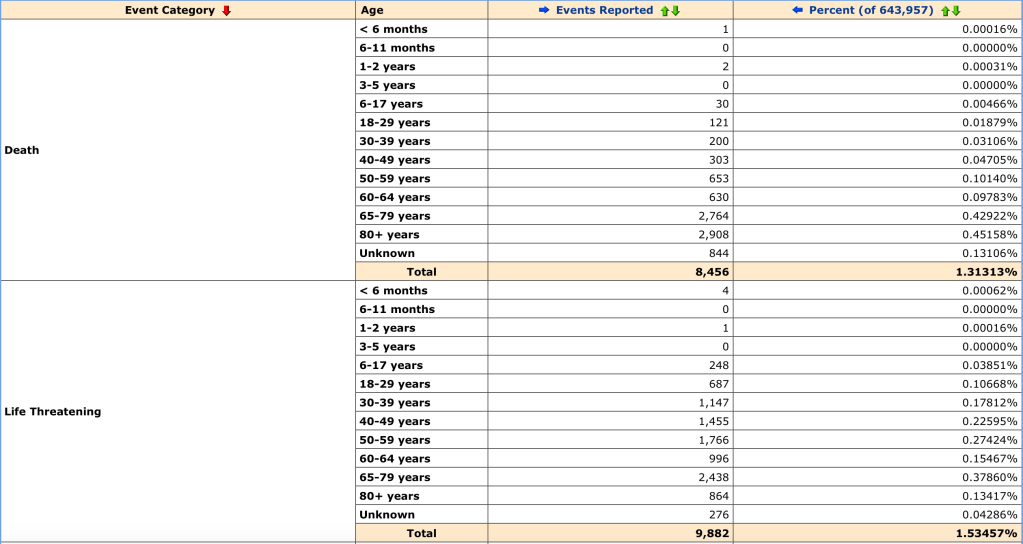Select the 65-79 years row under Life Threatening
The image size is (1023, 544).
coord(394,478)
